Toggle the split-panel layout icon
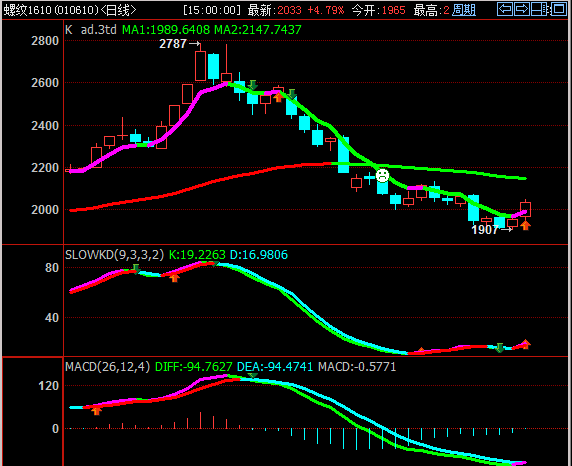The height and width of the screenshot is (466, 572). [540, 9]
